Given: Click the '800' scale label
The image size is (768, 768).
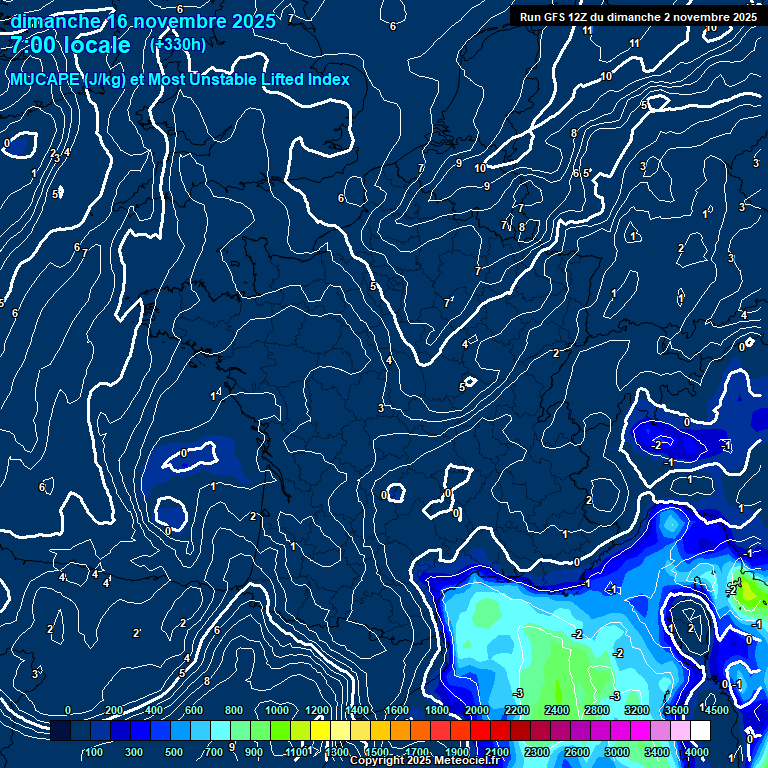Looking at the screenshot, I should click(x=234, y=710).
